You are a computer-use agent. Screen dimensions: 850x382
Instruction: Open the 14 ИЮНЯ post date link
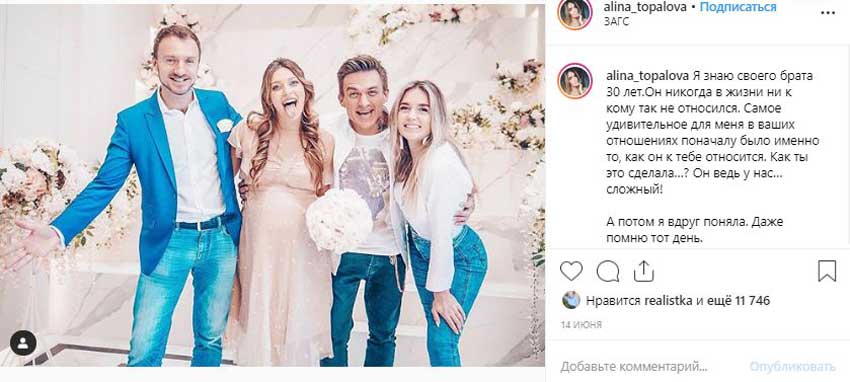(581, 325)
